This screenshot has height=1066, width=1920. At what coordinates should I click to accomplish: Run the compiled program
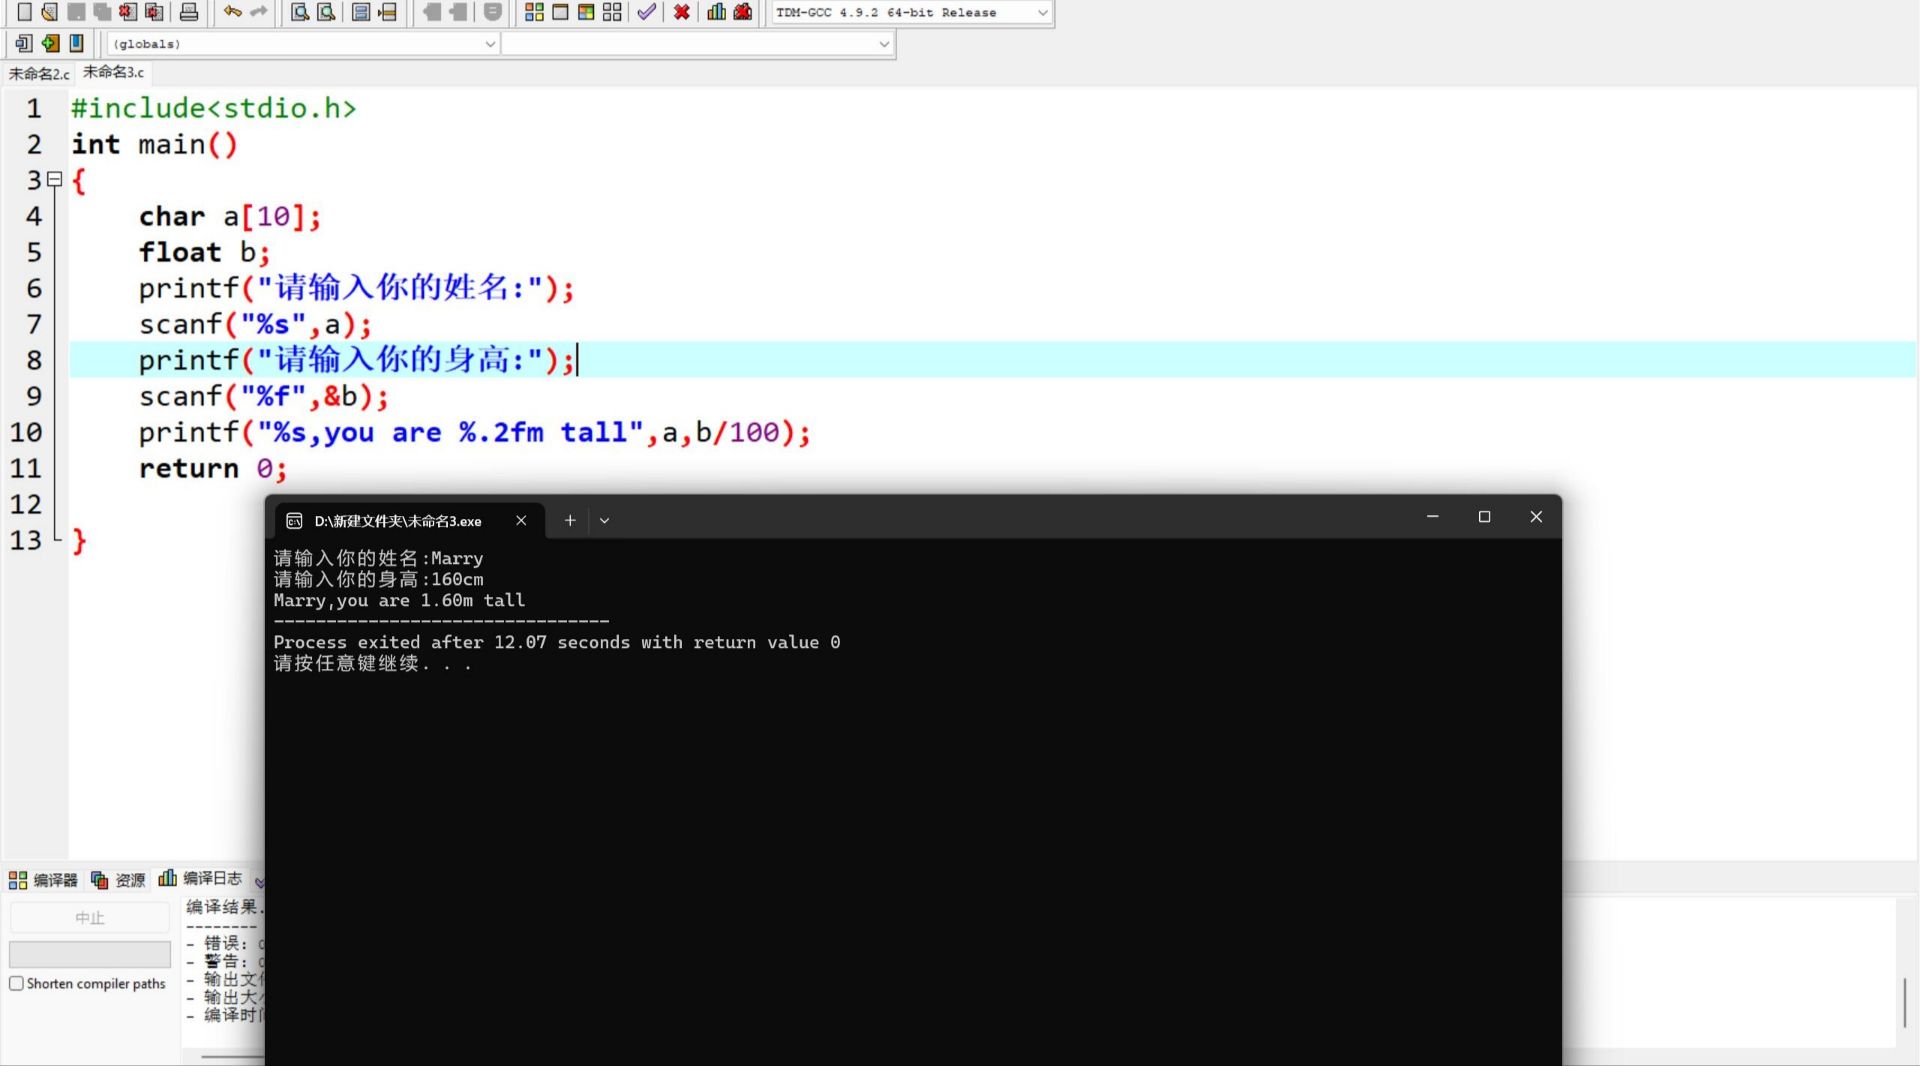(561, 12)
